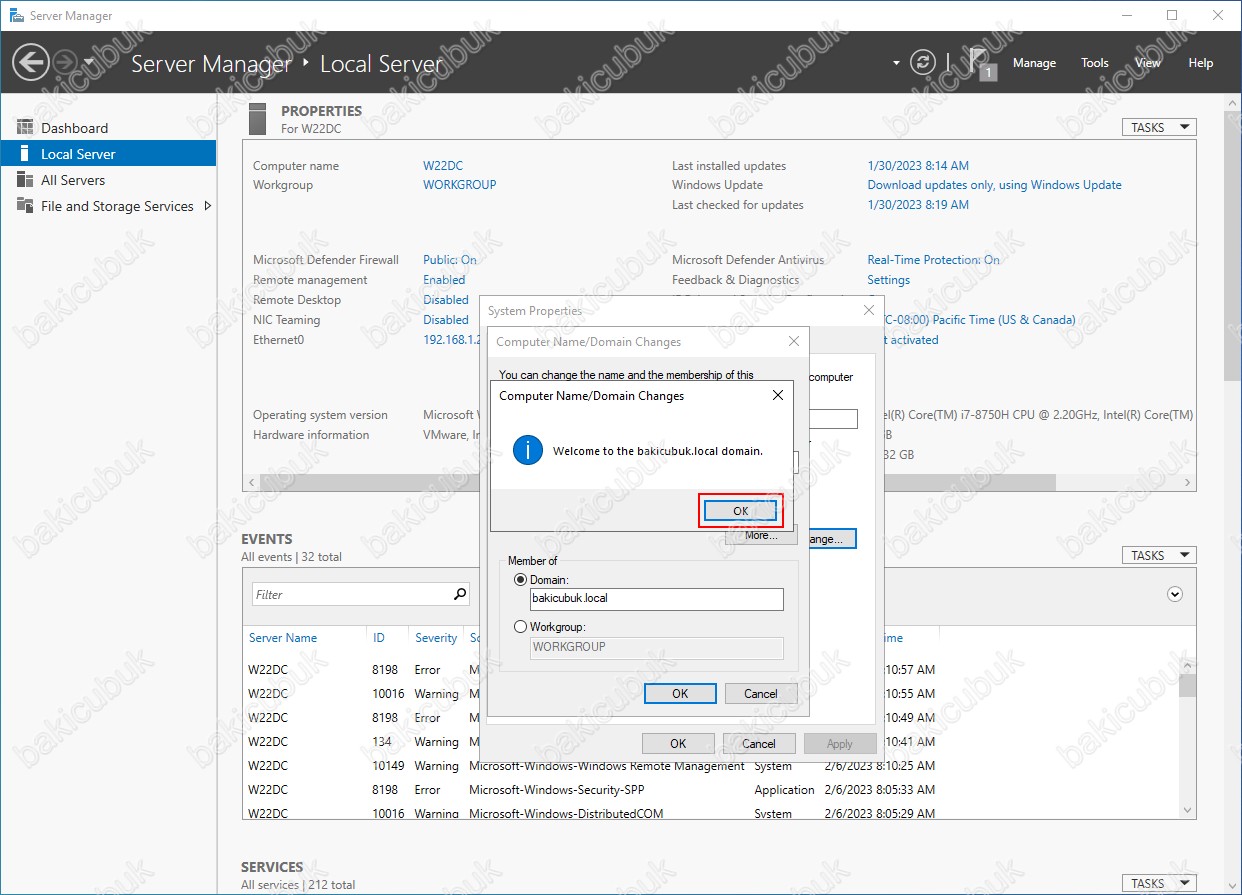
Task: Click the WORKGROUP link in Properties
Action: point(460,185)
